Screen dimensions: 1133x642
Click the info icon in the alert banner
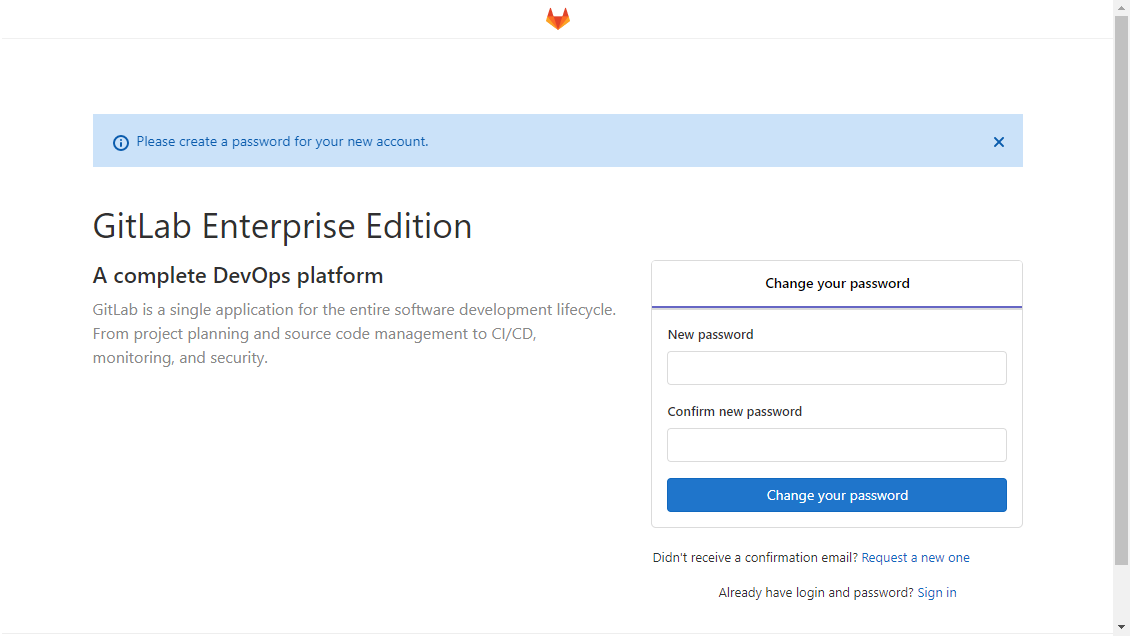click(x=121, y=142)
